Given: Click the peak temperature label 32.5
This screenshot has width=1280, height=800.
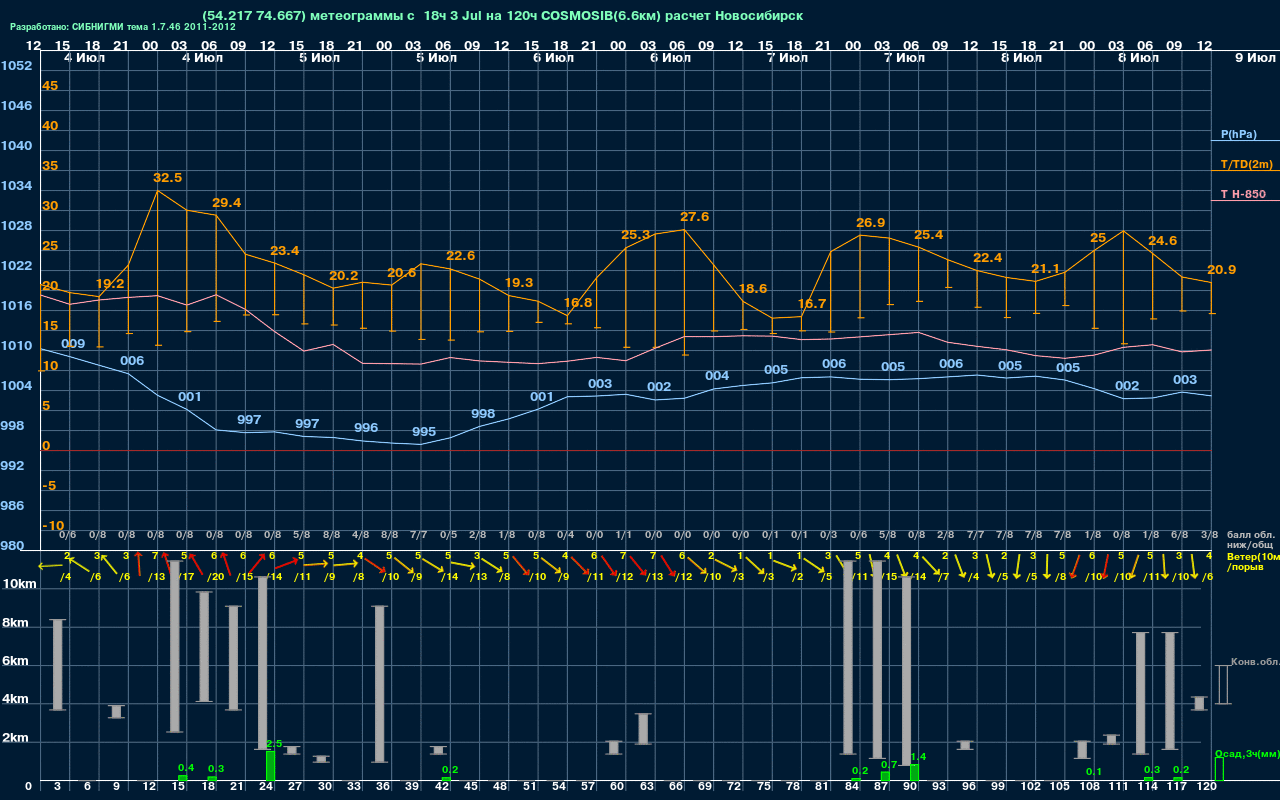Looking at the screenshot, I should click(168, 178).
